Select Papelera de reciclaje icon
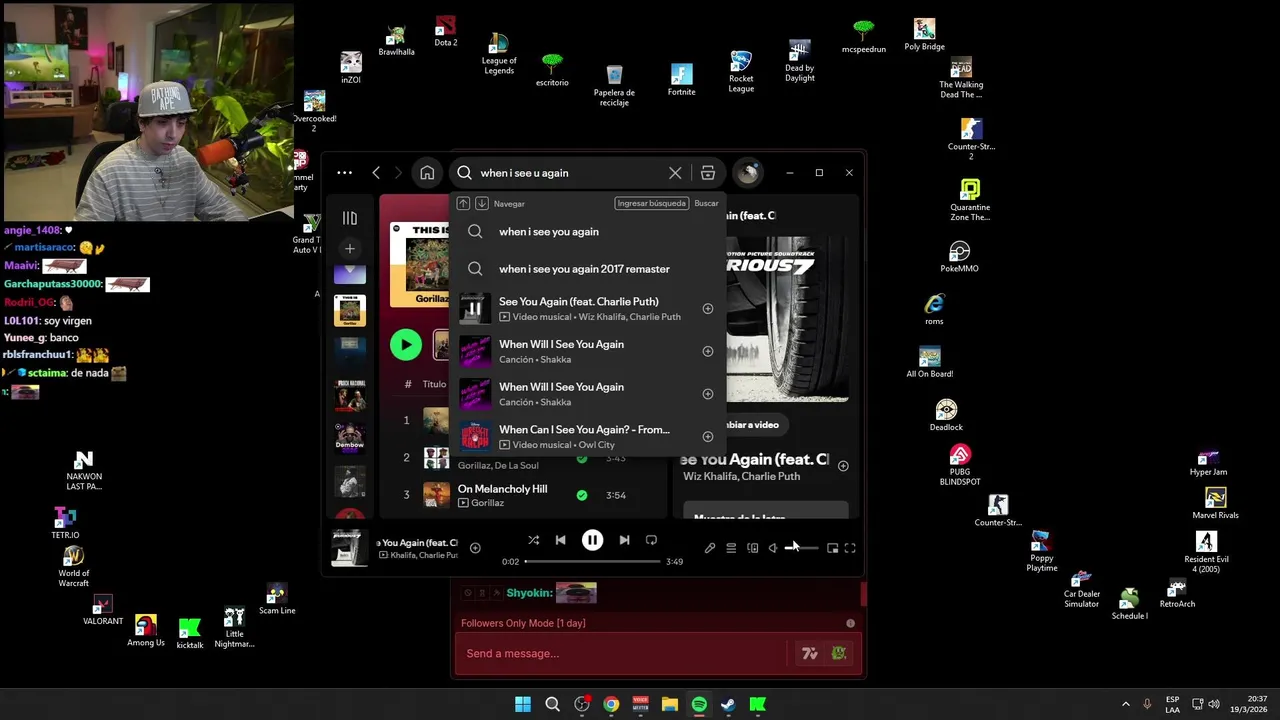 [x=614, y=86]
